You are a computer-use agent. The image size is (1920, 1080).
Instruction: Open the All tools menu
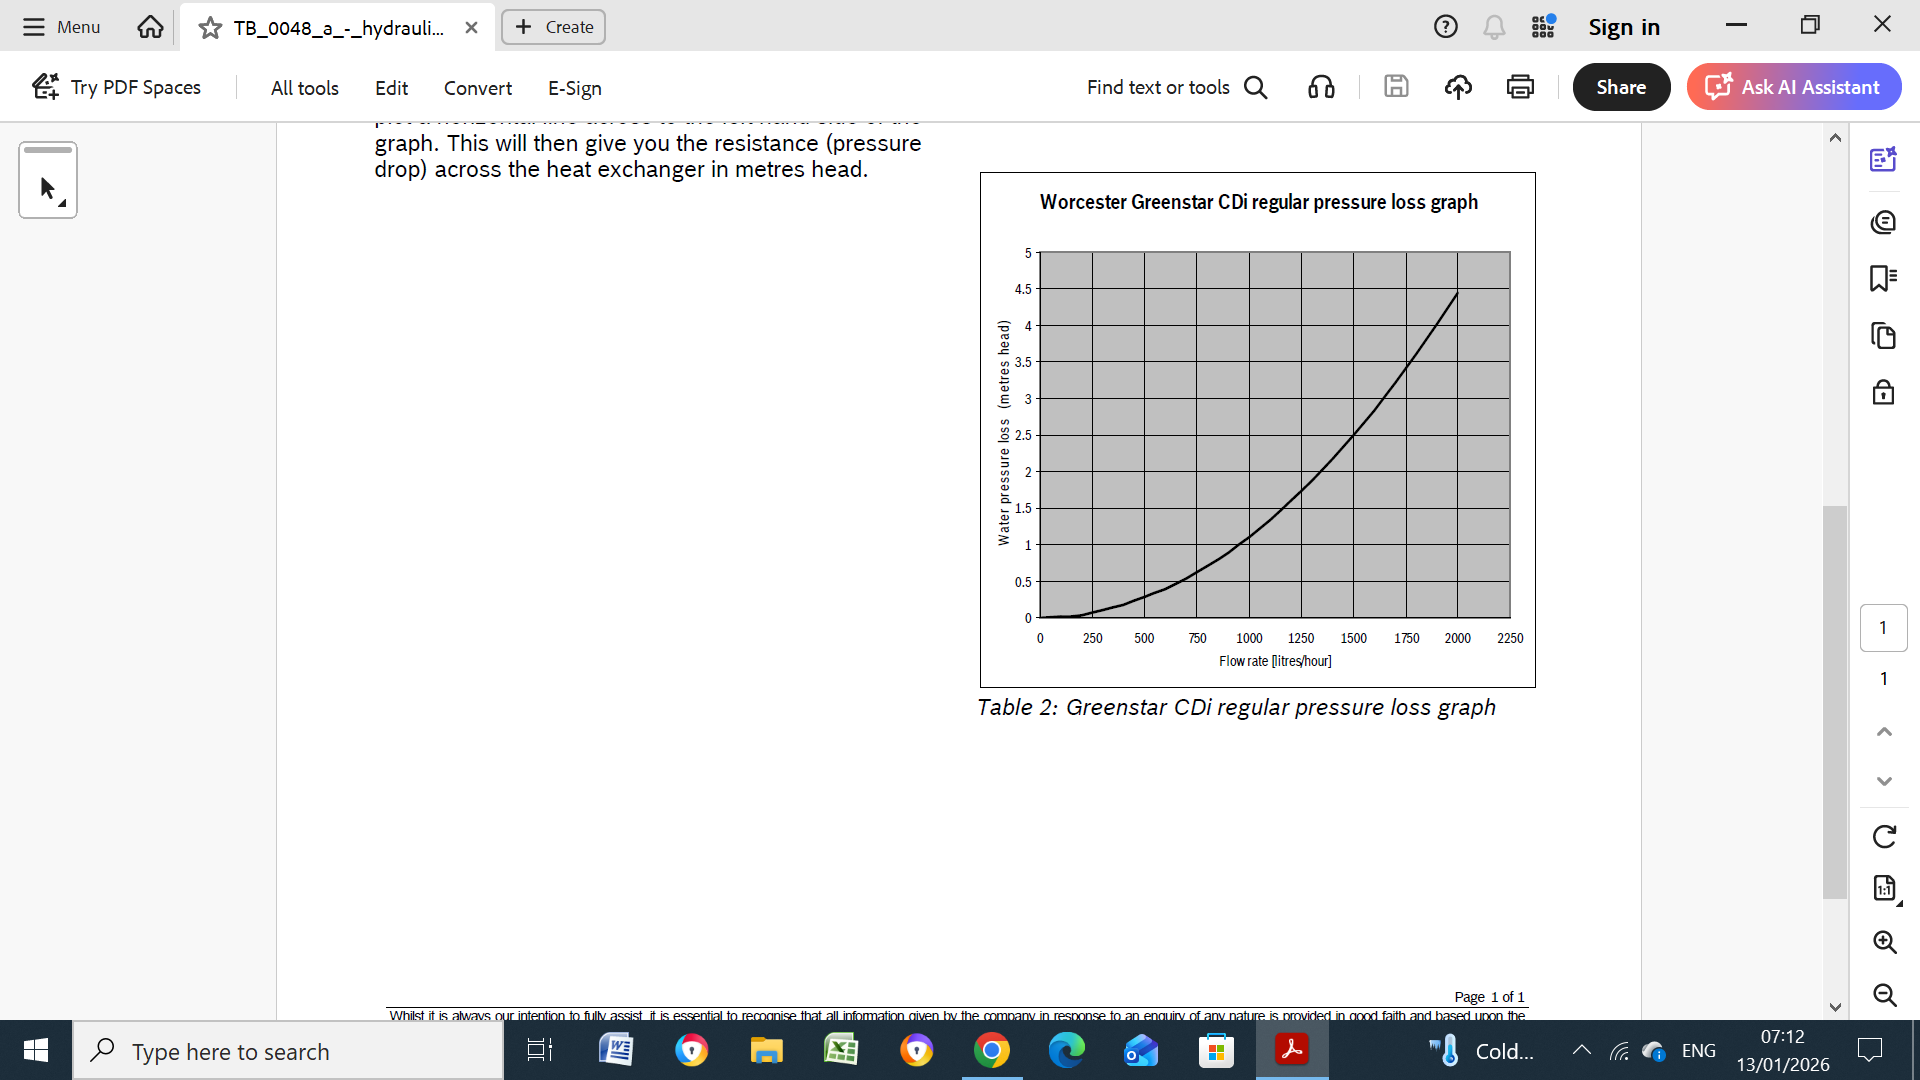coord(304,88)
